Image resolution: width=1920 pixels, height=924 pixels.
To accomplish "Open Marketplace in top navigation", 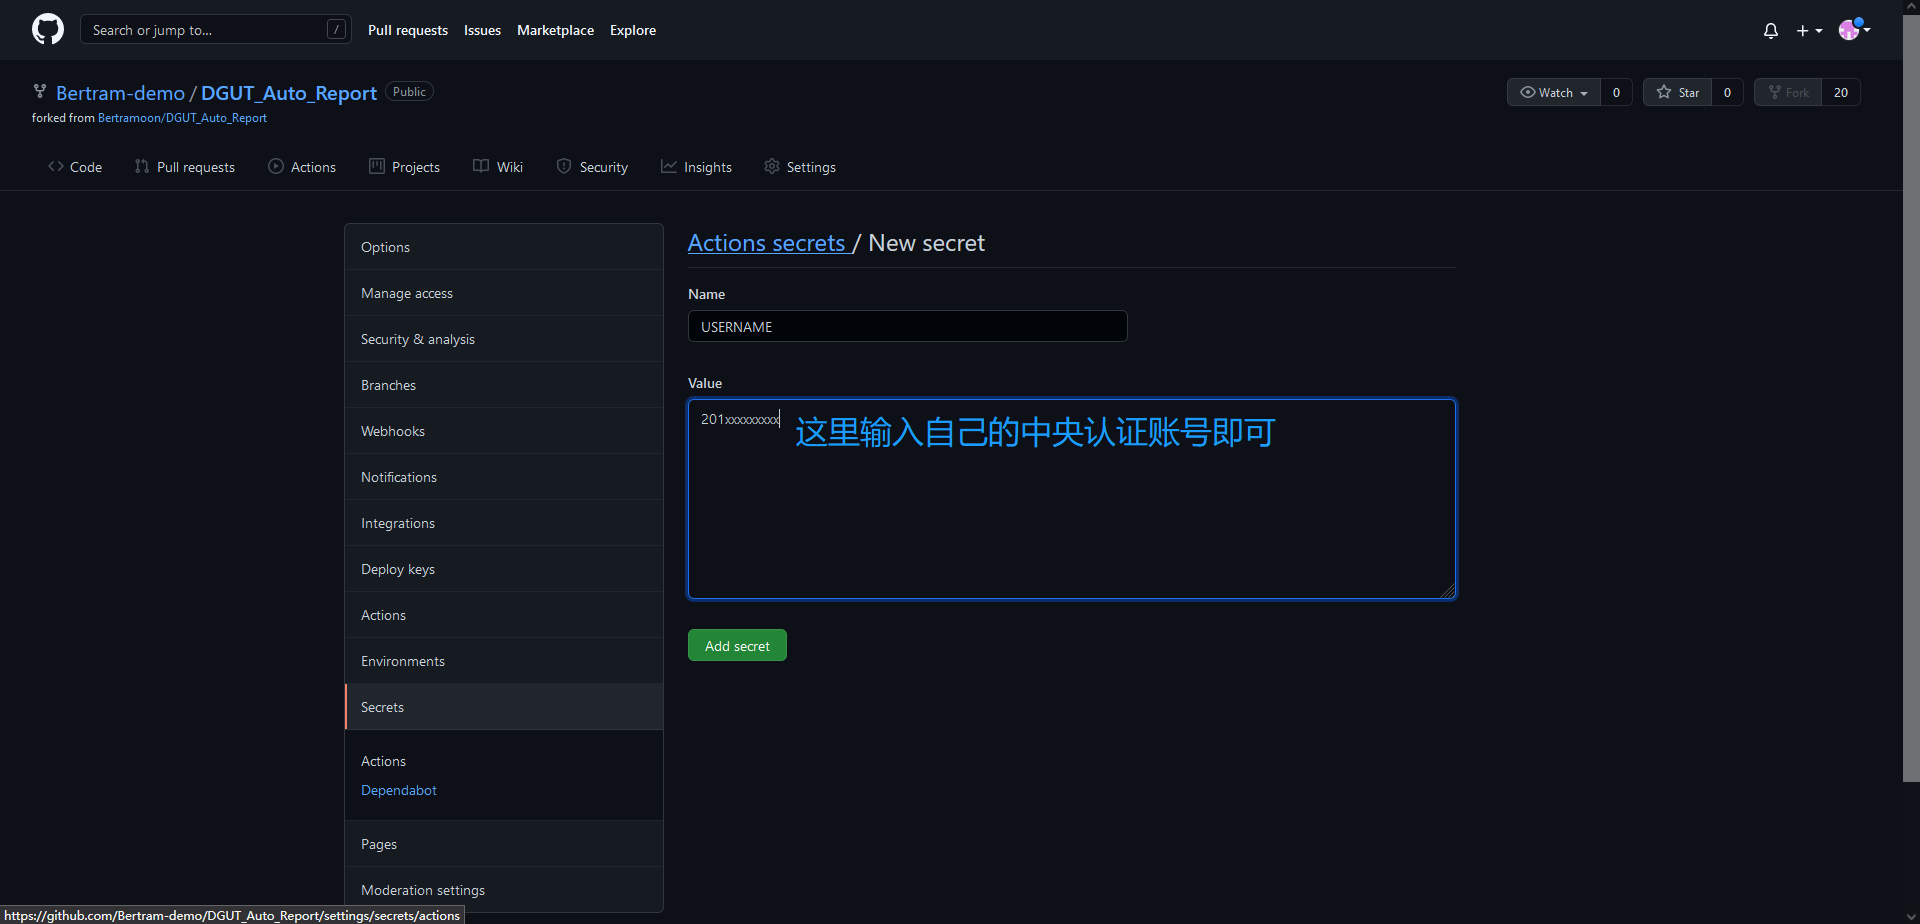I will pyautogui.click(x=555, y=30).
